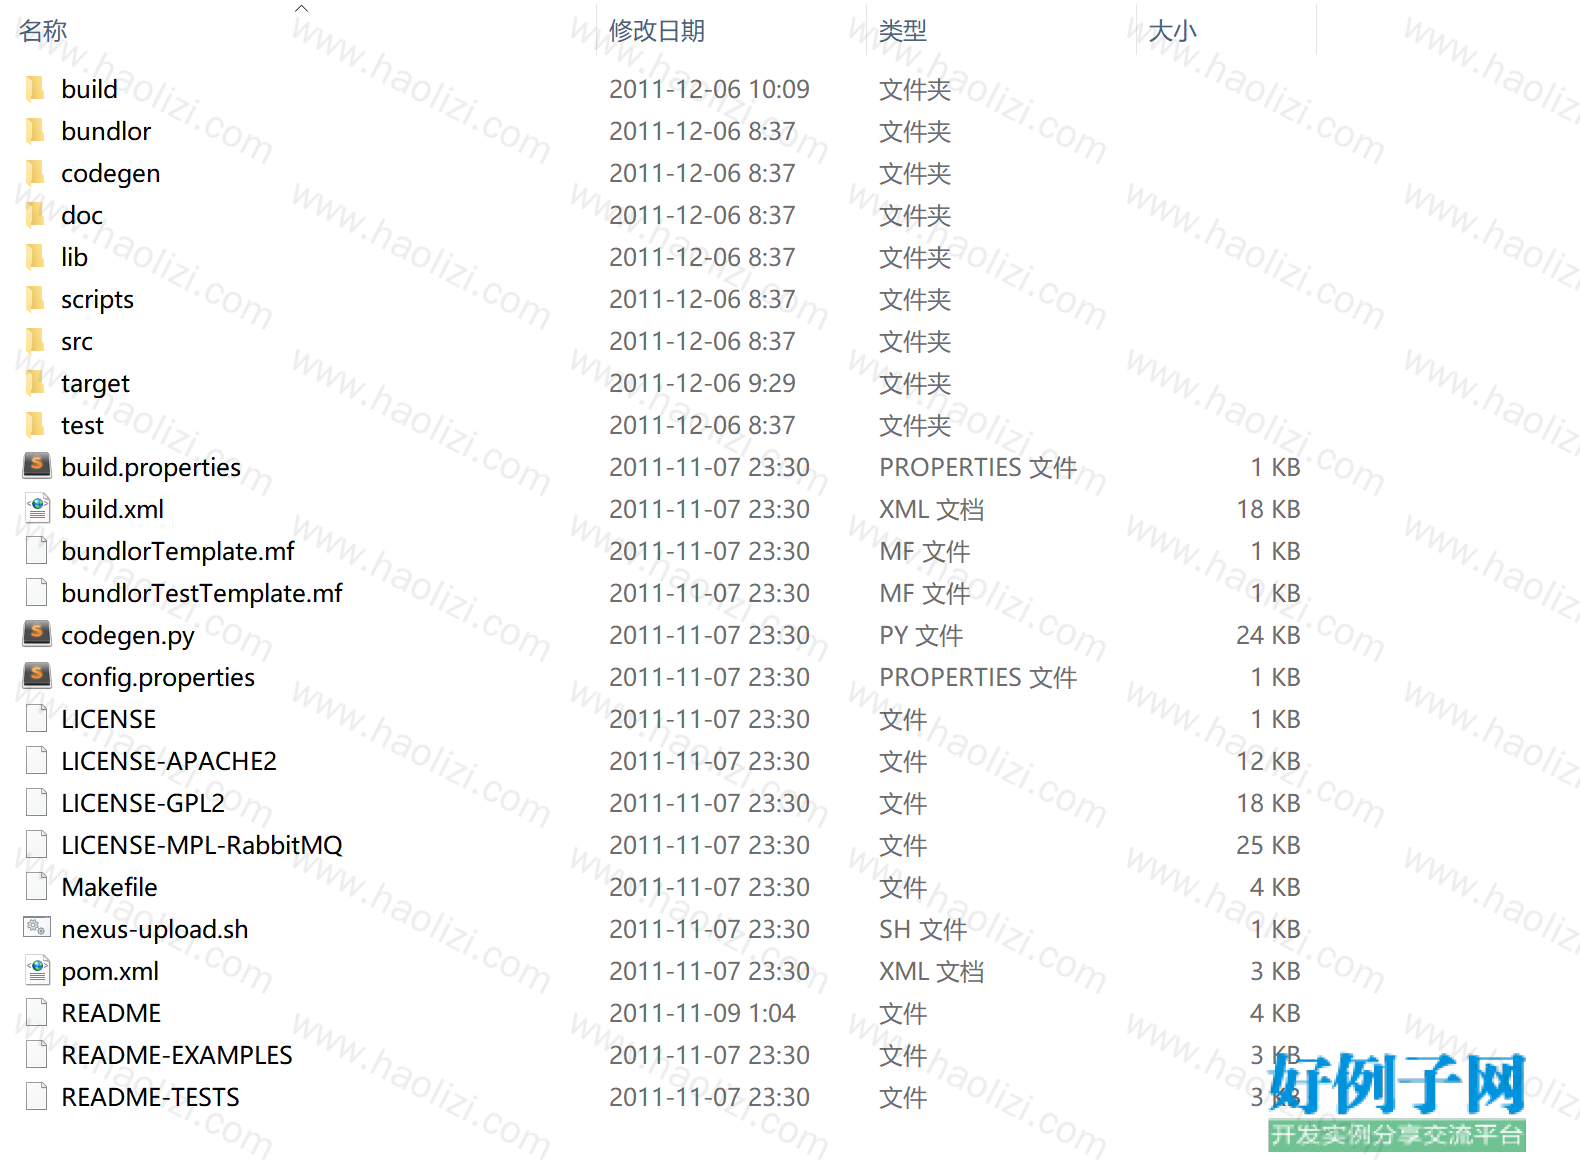Select the README file name

(x=111, y=1013)
